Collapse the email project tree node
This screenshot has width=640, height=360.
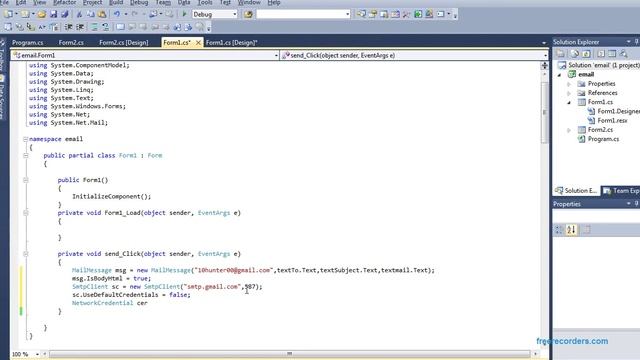click(559, 75)
